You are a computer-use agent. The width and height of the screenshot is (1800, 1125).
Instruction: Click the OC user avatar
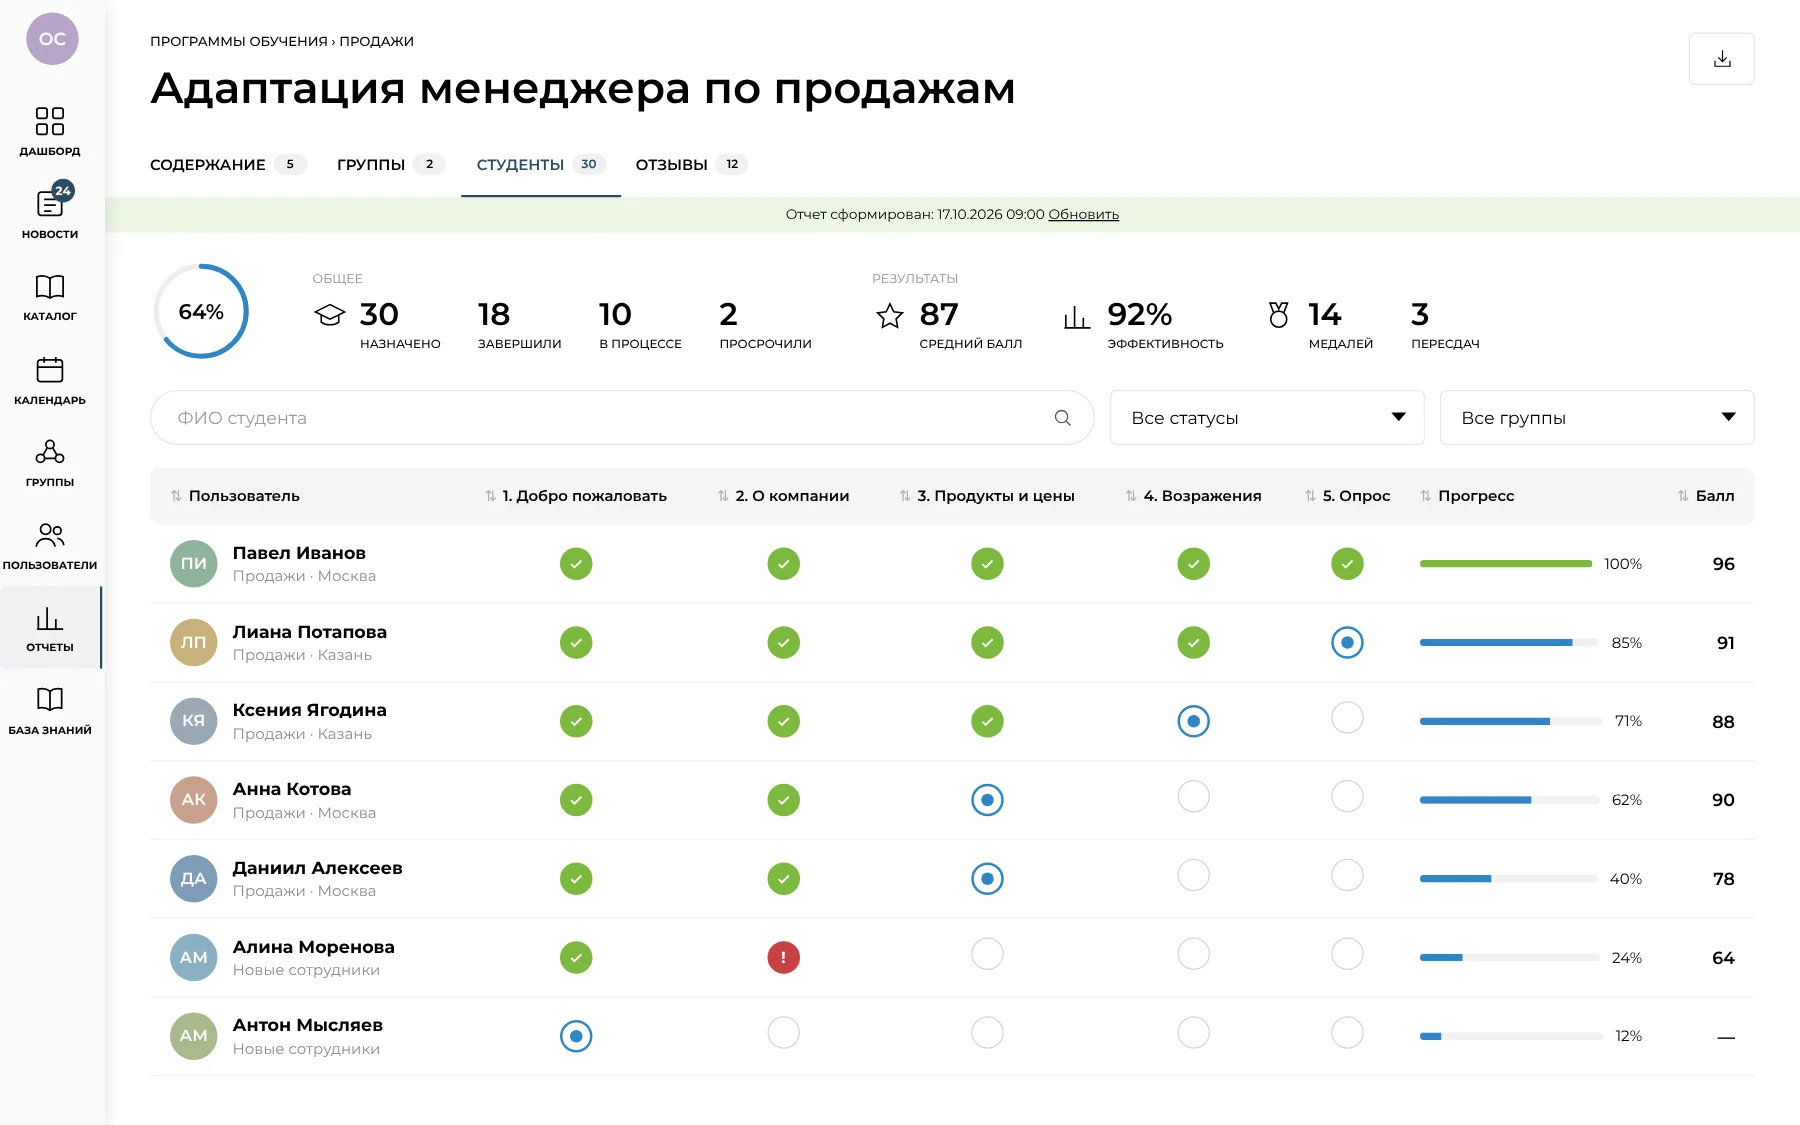[52, 39]
